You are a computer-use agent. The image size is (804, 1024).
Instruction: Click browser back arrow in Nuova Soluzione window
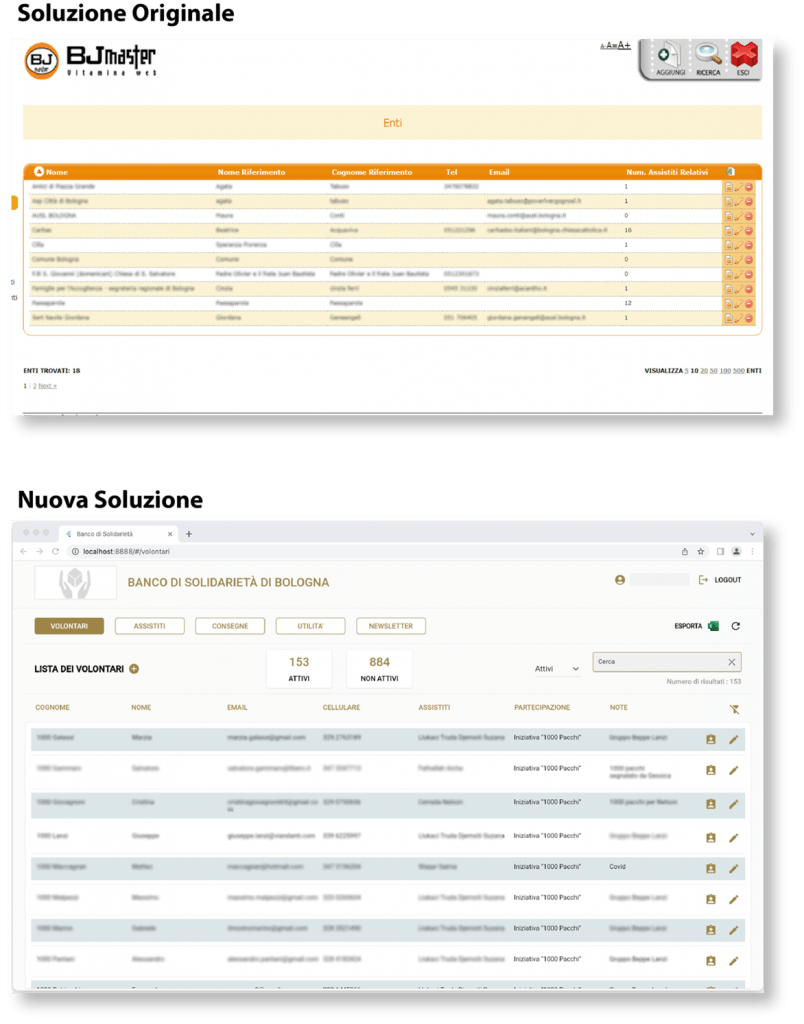click(24, 551)
